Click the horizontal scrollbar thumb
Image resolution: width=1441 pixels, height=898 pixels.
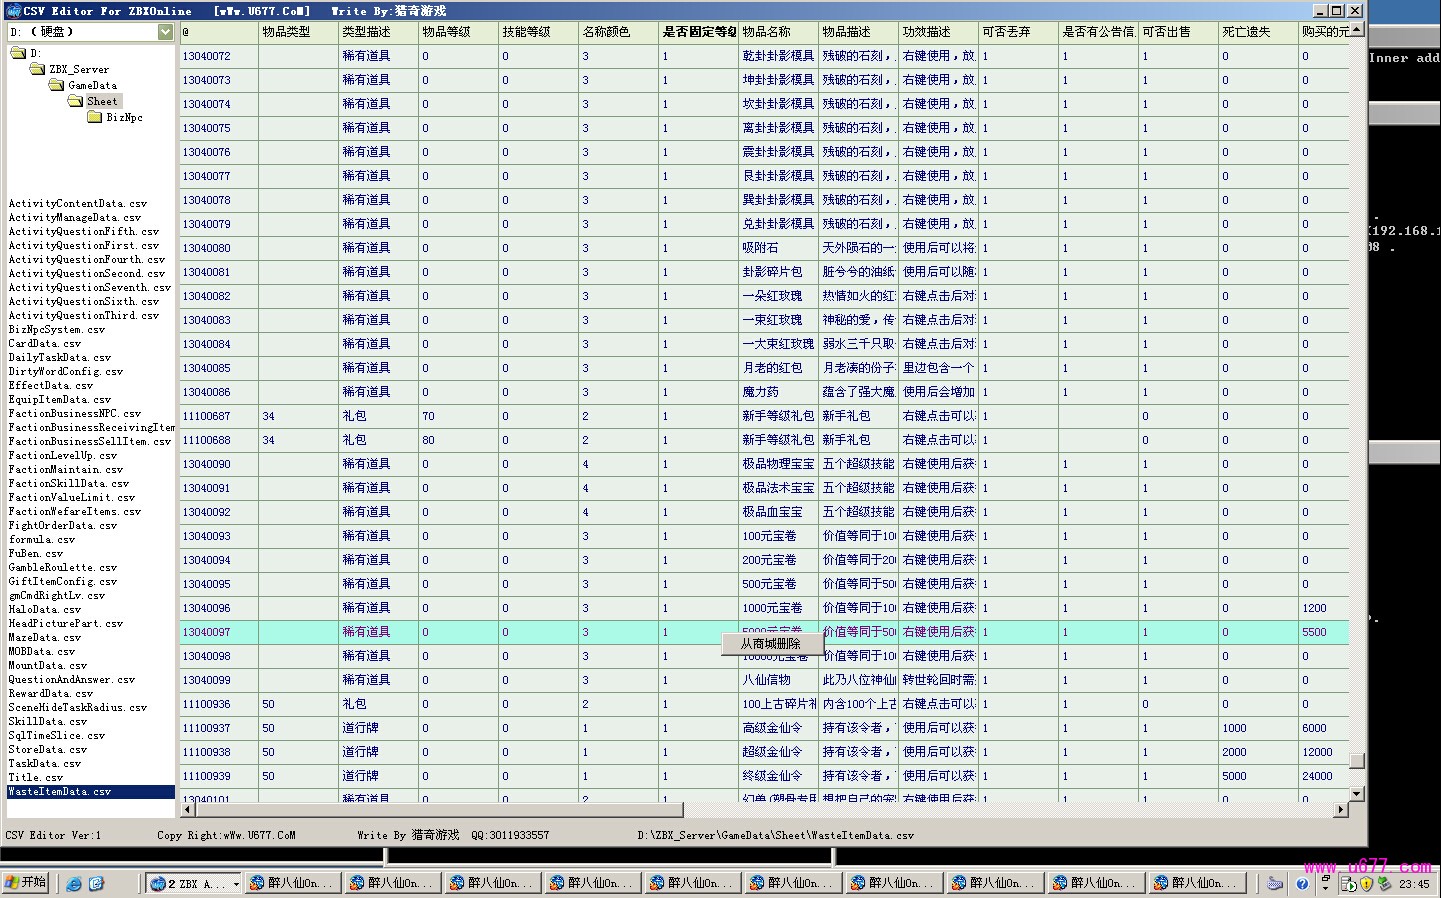[432, 810]
